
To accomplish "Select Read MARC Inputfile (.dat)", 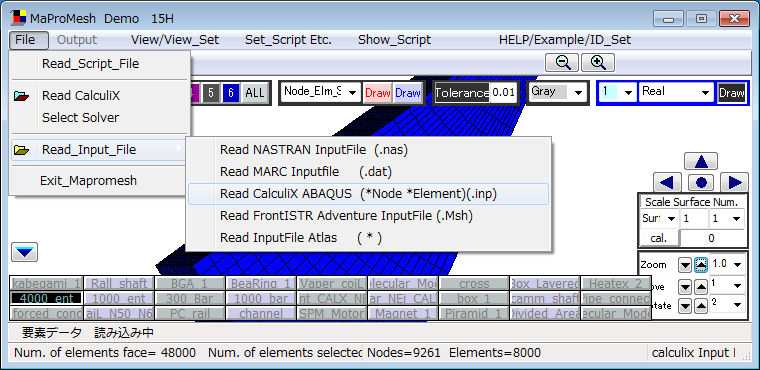I will click(x=368, y=172).
